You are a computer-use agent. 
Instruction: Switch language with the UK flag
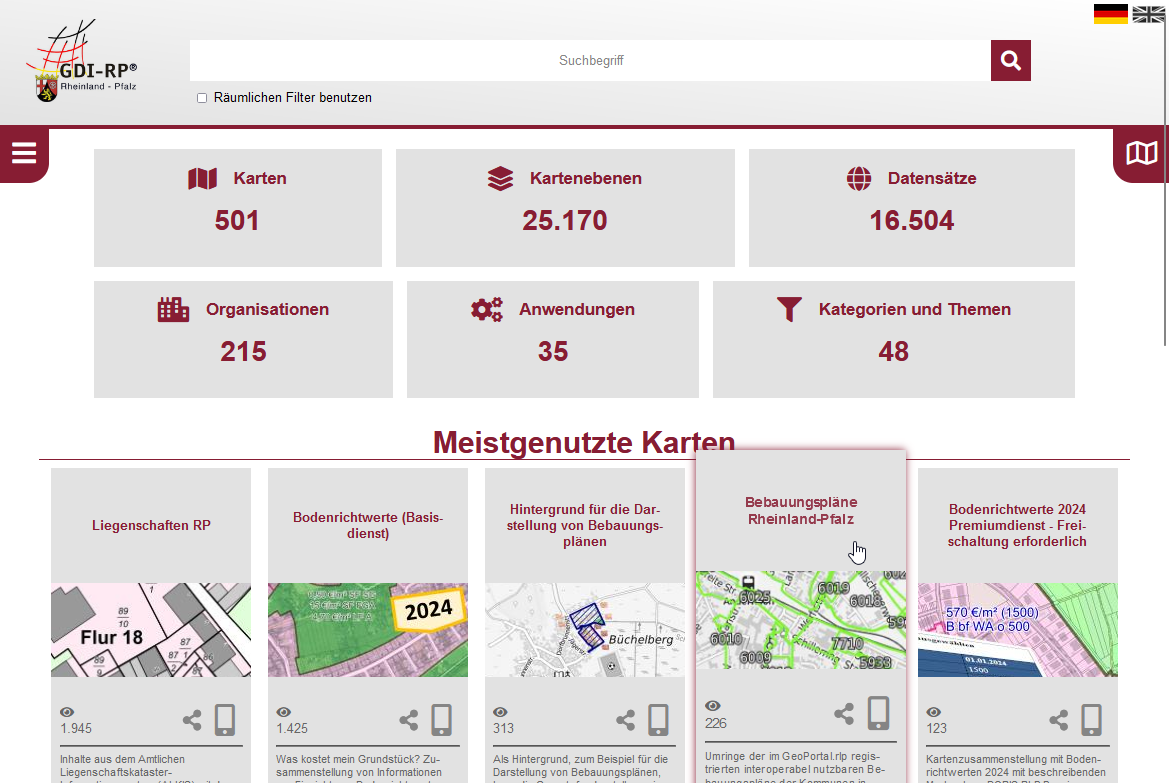(1148, 14)
